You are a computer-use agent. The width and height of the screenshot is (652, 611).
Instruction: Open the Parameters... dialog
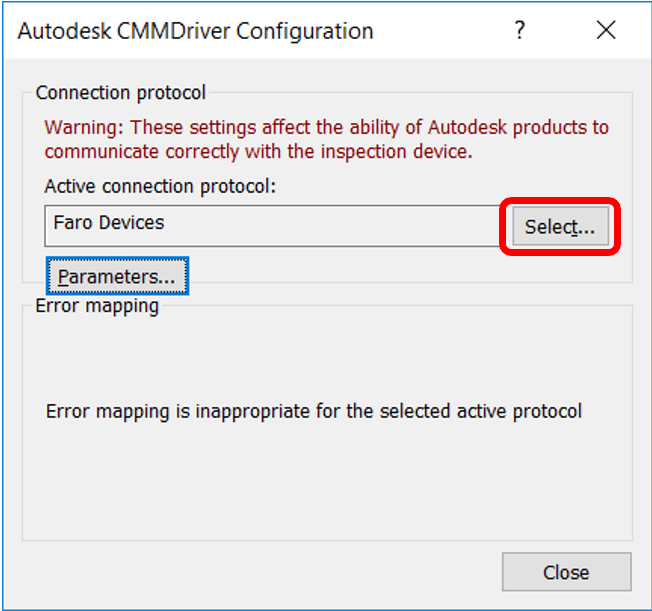point(117,276)
